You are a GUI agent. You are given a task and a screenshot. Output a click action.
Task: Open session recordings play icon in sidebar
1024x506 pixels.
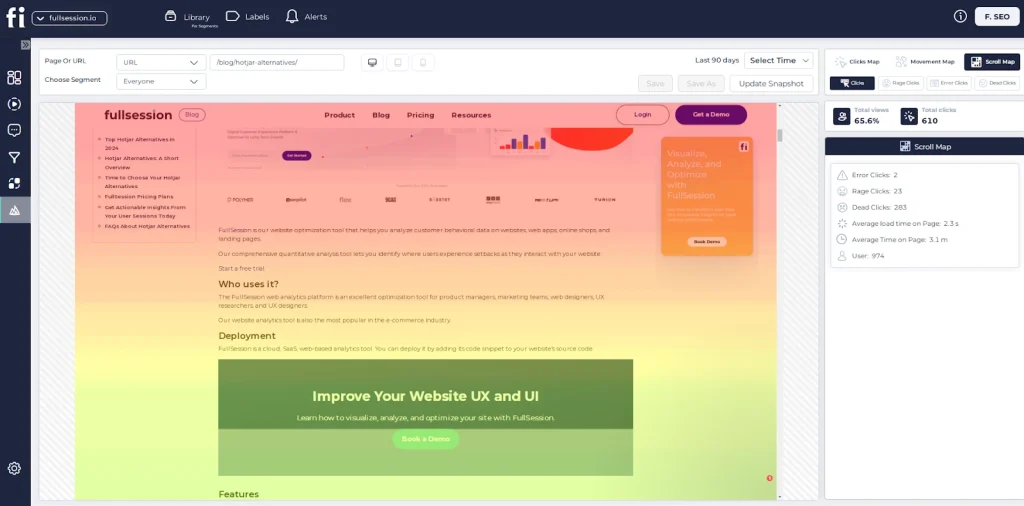click(x=14, y=104)
